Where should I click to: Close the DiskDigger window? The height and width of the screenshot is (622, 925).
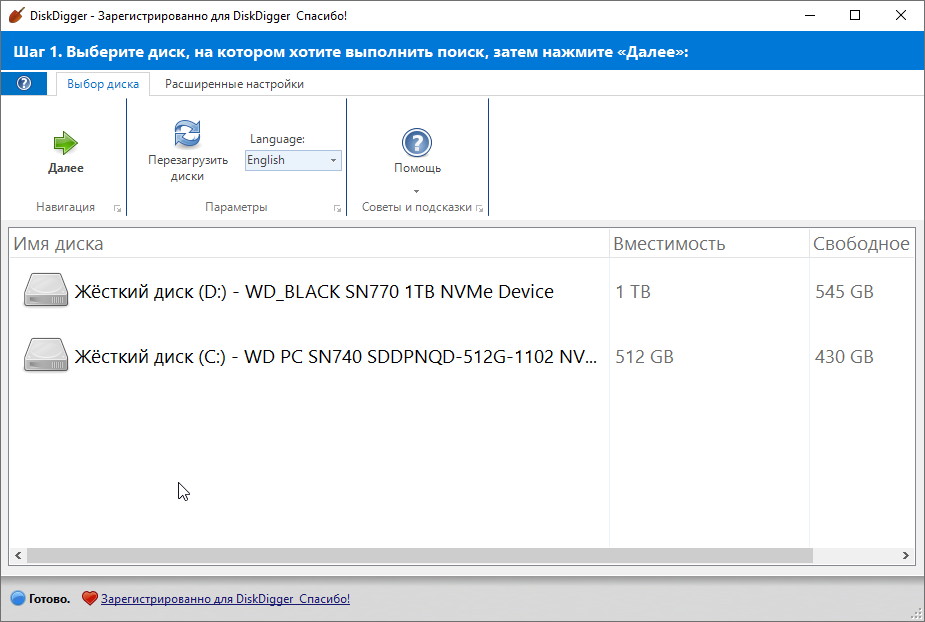[901, 15]
